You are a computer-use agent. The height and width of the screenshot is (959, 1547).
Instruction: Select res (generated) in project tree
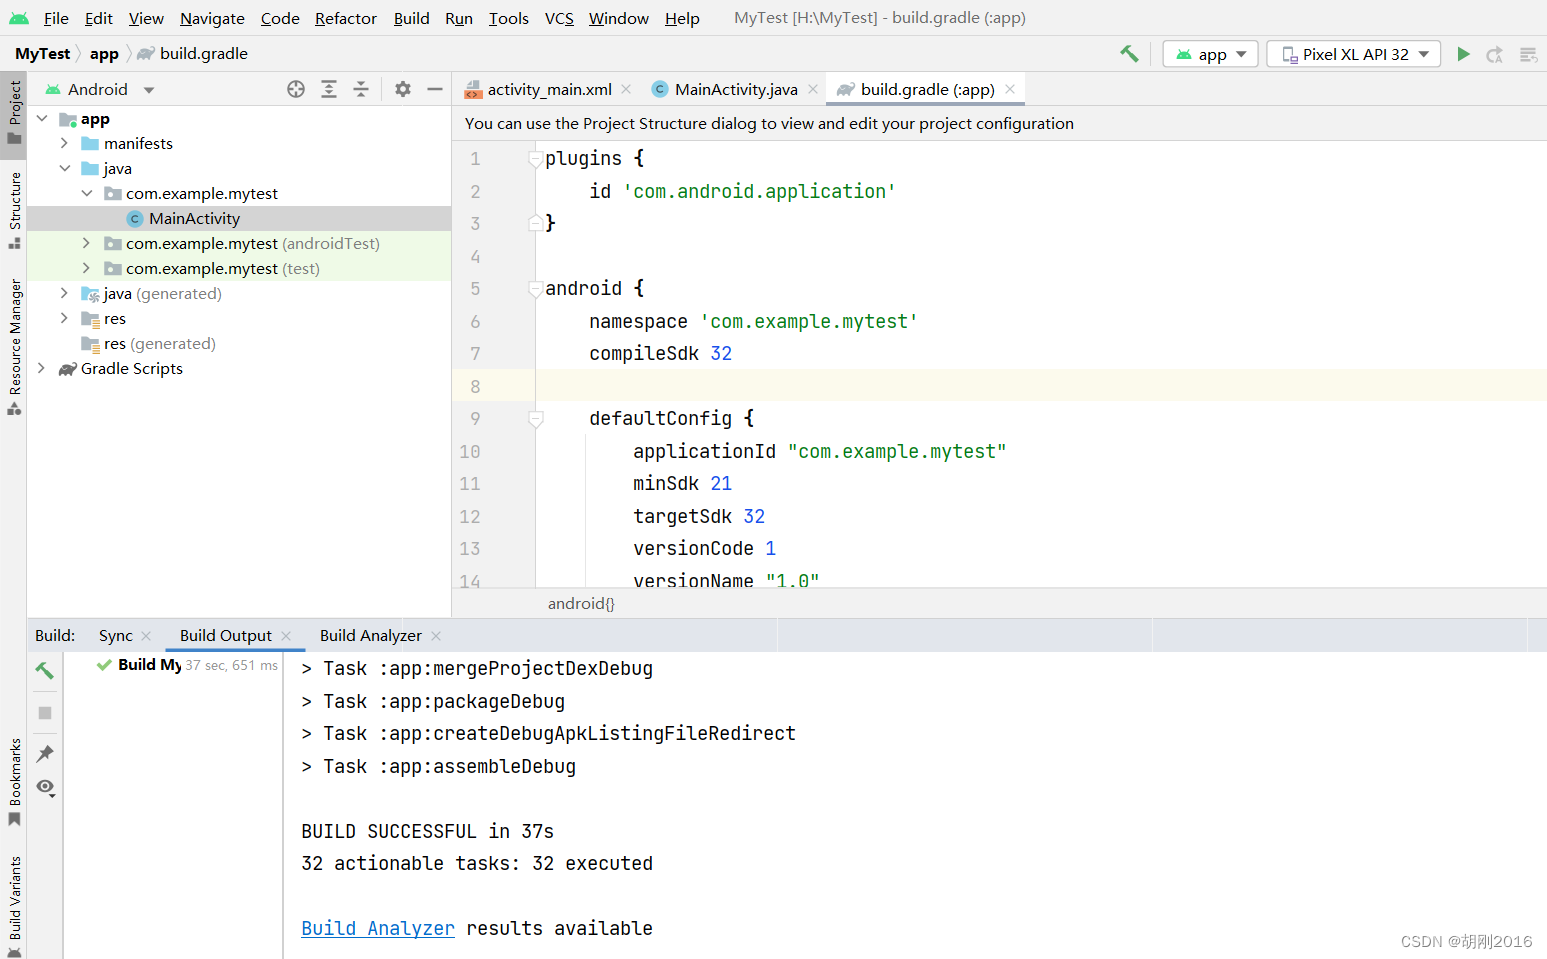[160, 344]
